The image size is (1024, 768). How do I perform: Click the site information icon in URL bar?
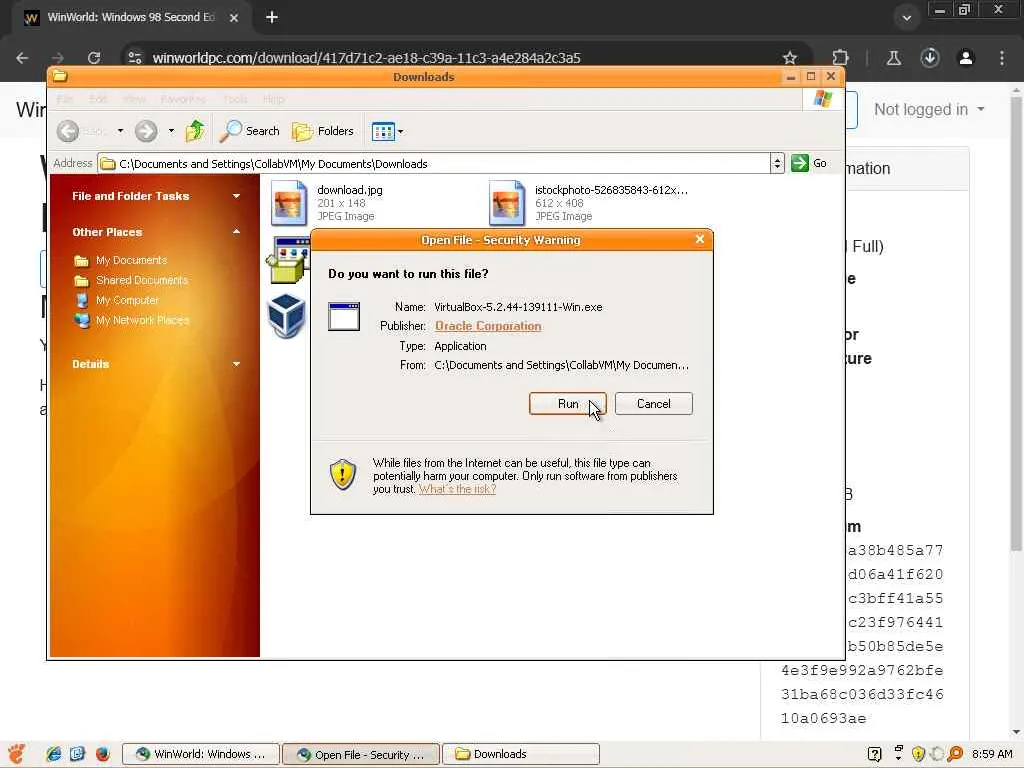point(135,57)
